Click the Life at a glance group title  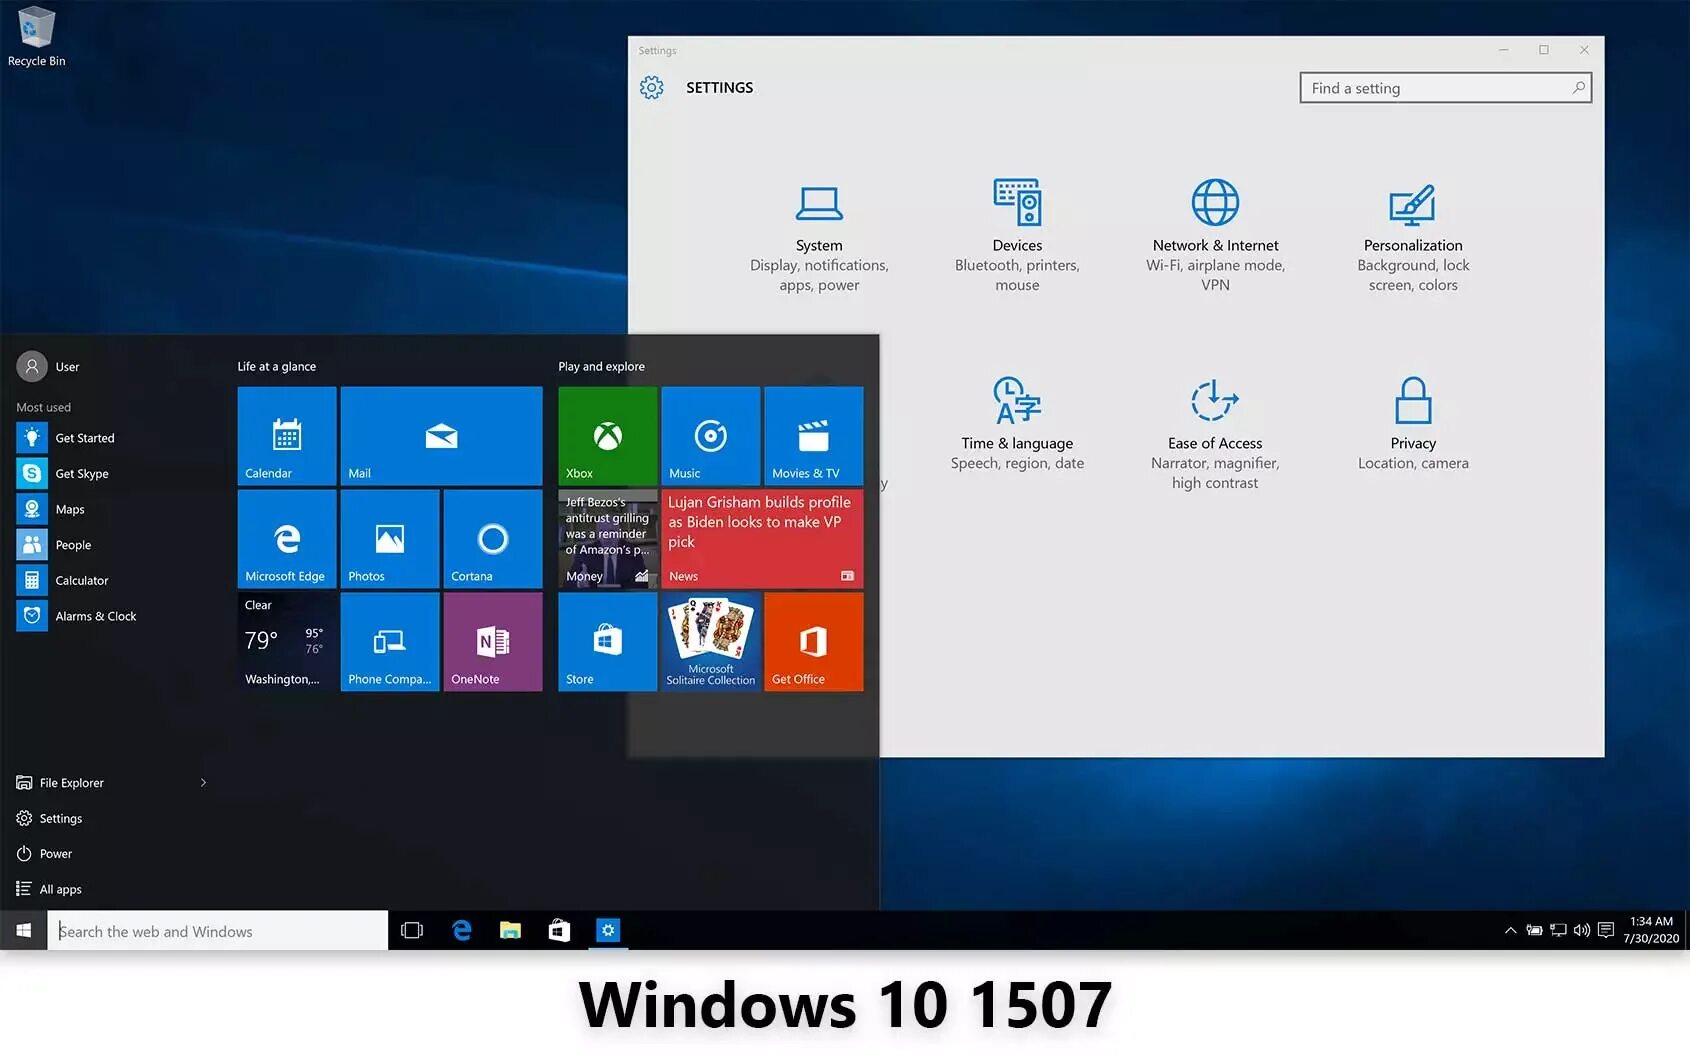coord(277,367)
